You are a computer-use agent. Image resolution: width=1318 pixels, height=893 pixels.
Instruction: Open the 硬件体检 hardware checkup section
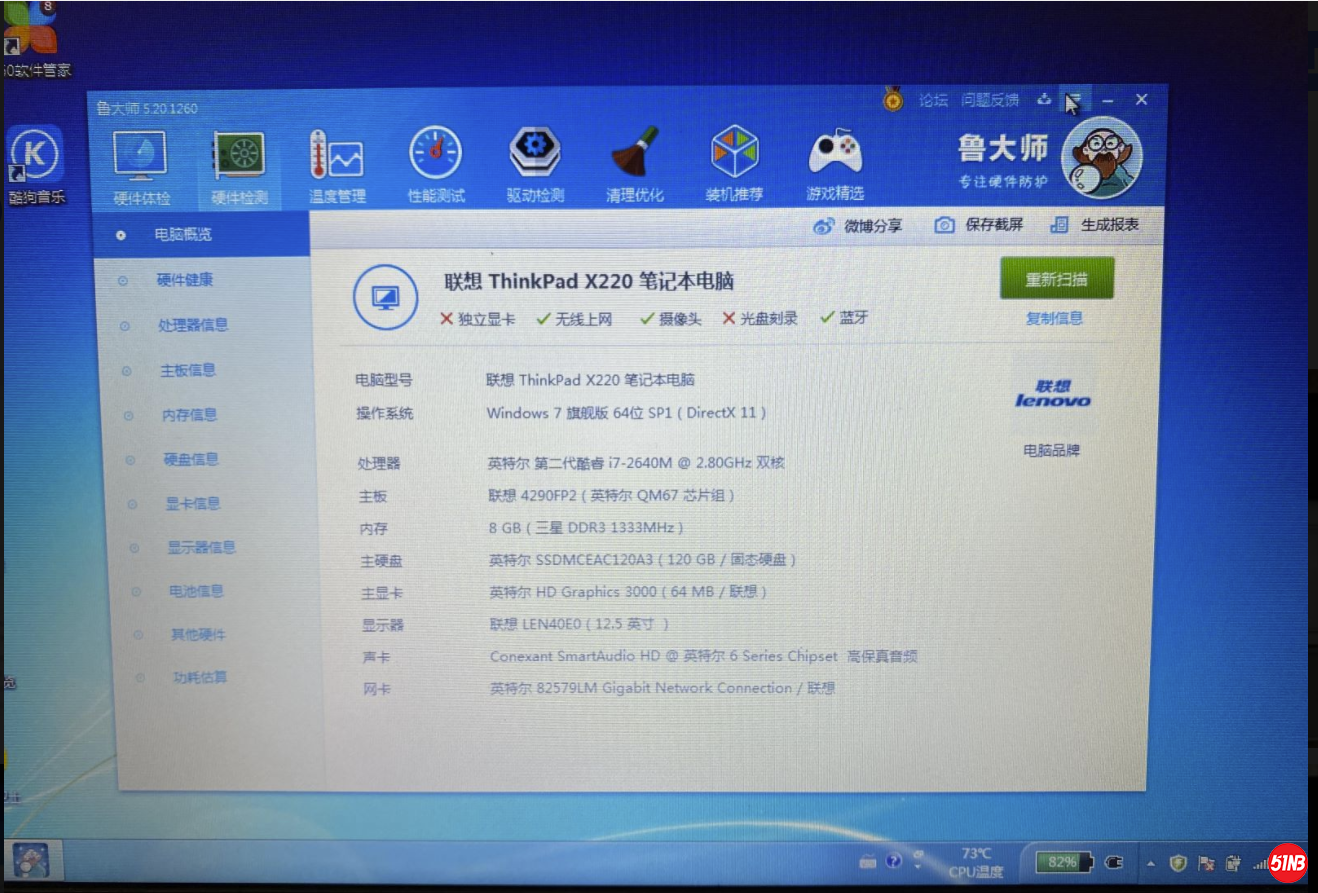[141, 167]
